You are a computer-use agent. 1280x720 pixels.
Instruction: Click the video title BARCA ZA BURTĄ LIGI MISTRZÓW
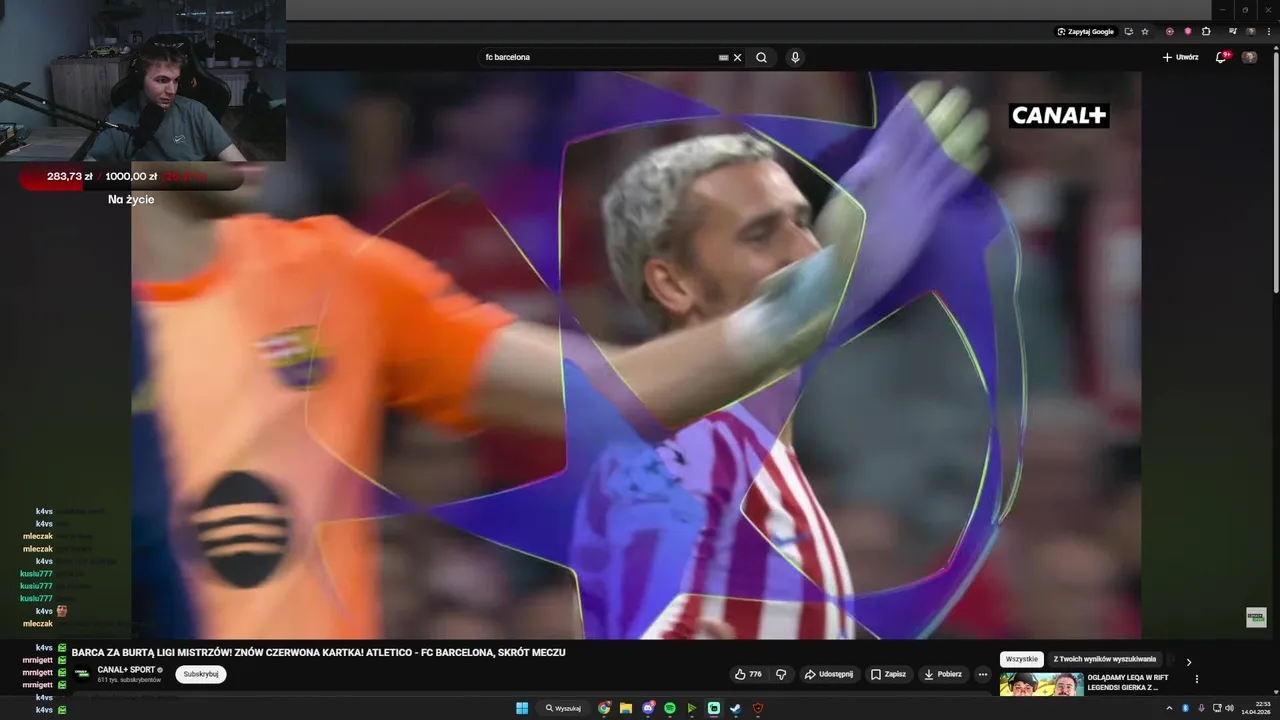click(319, 652)
